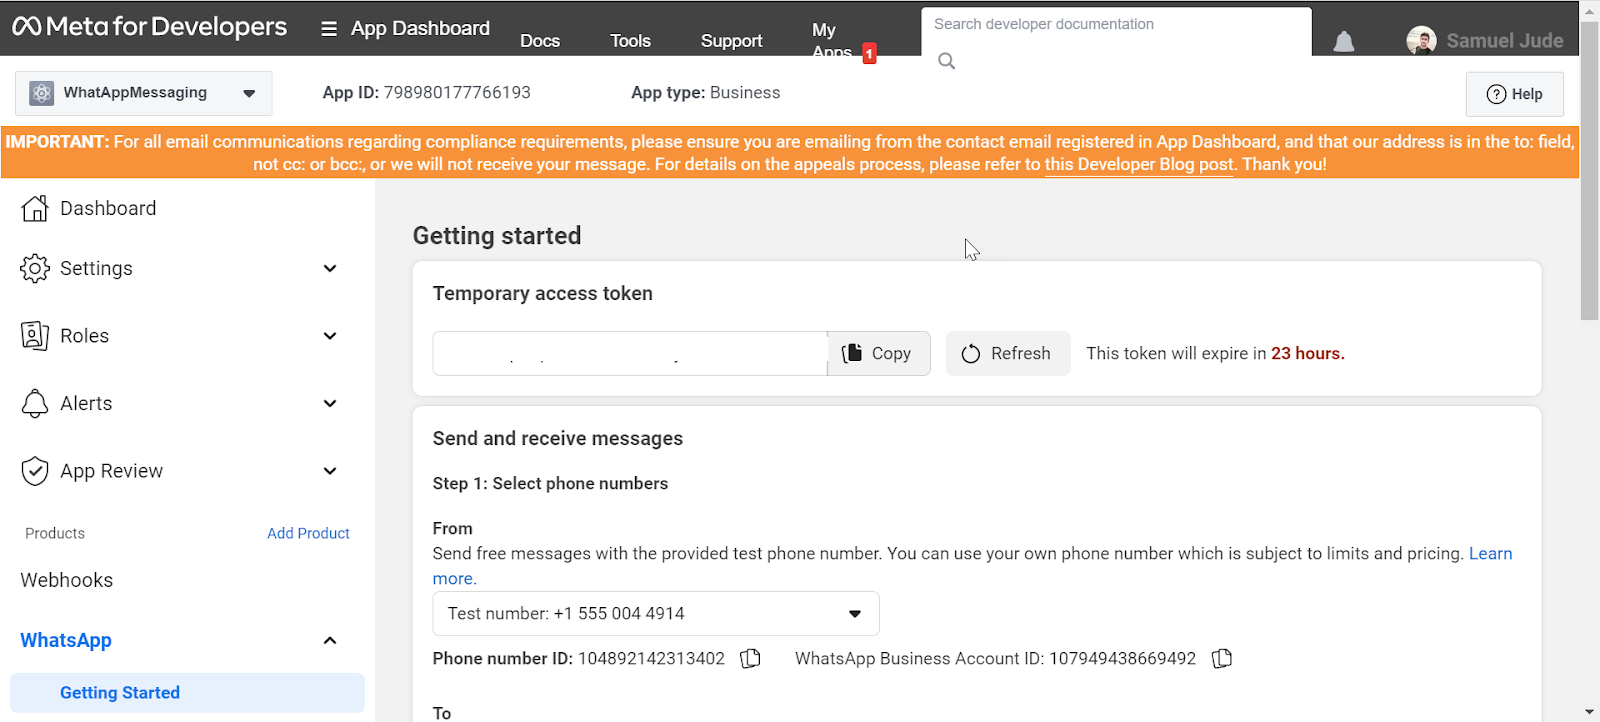1600x722 pixels.
Task: Click the My Apps notification badge
Action: tap(869, 54)
